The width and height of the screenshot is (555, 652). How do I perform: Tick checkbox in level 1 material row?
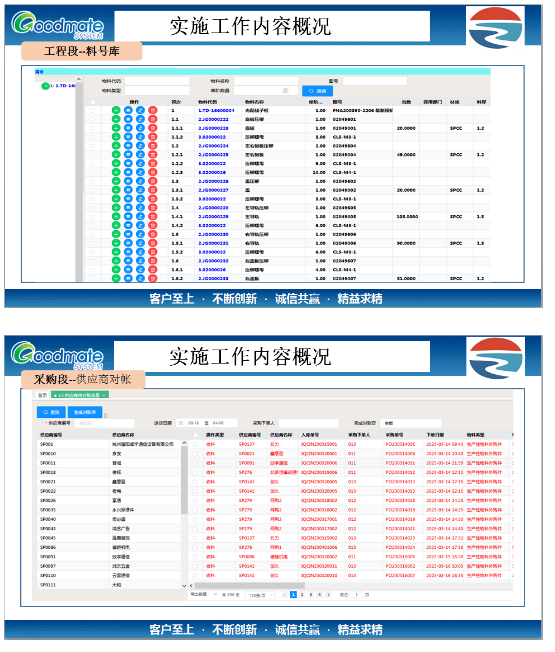(x=93, y=111)
